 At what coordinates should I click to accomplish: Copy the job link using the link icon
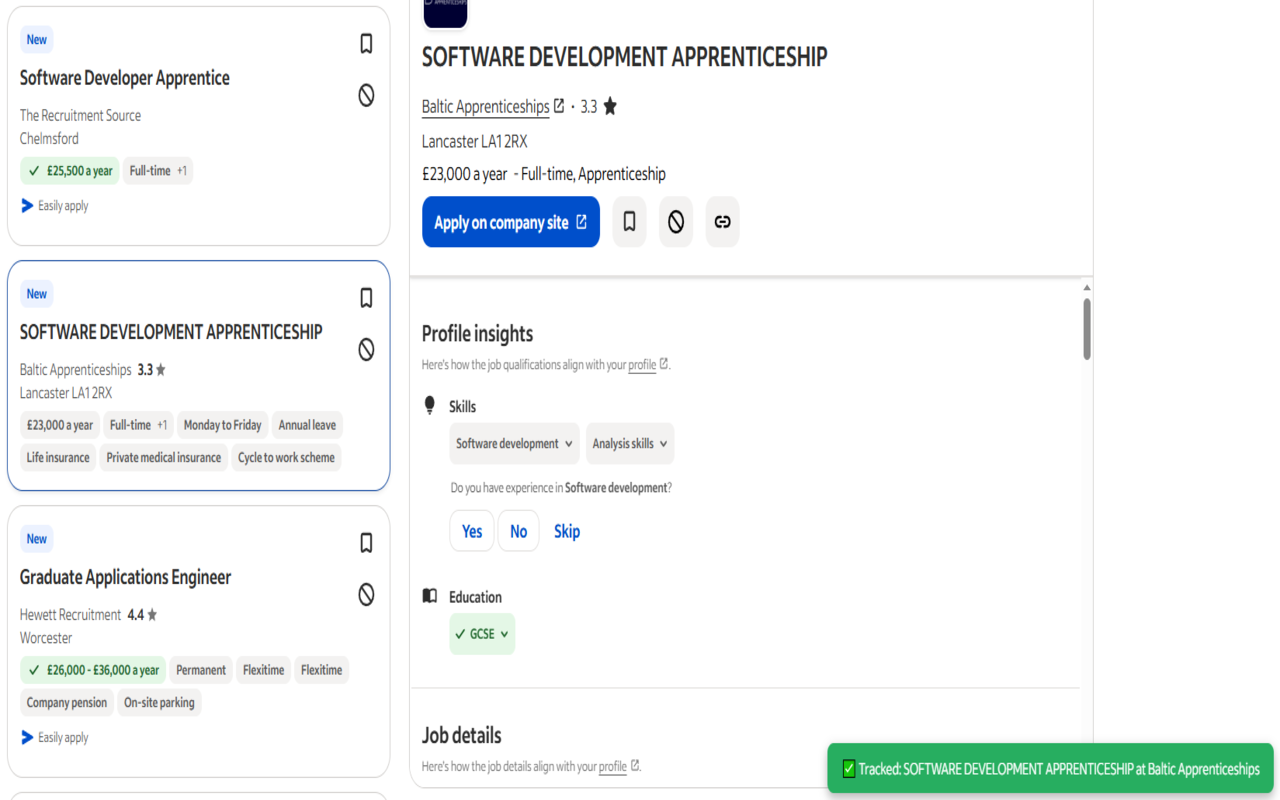click(x=722, y=221)
